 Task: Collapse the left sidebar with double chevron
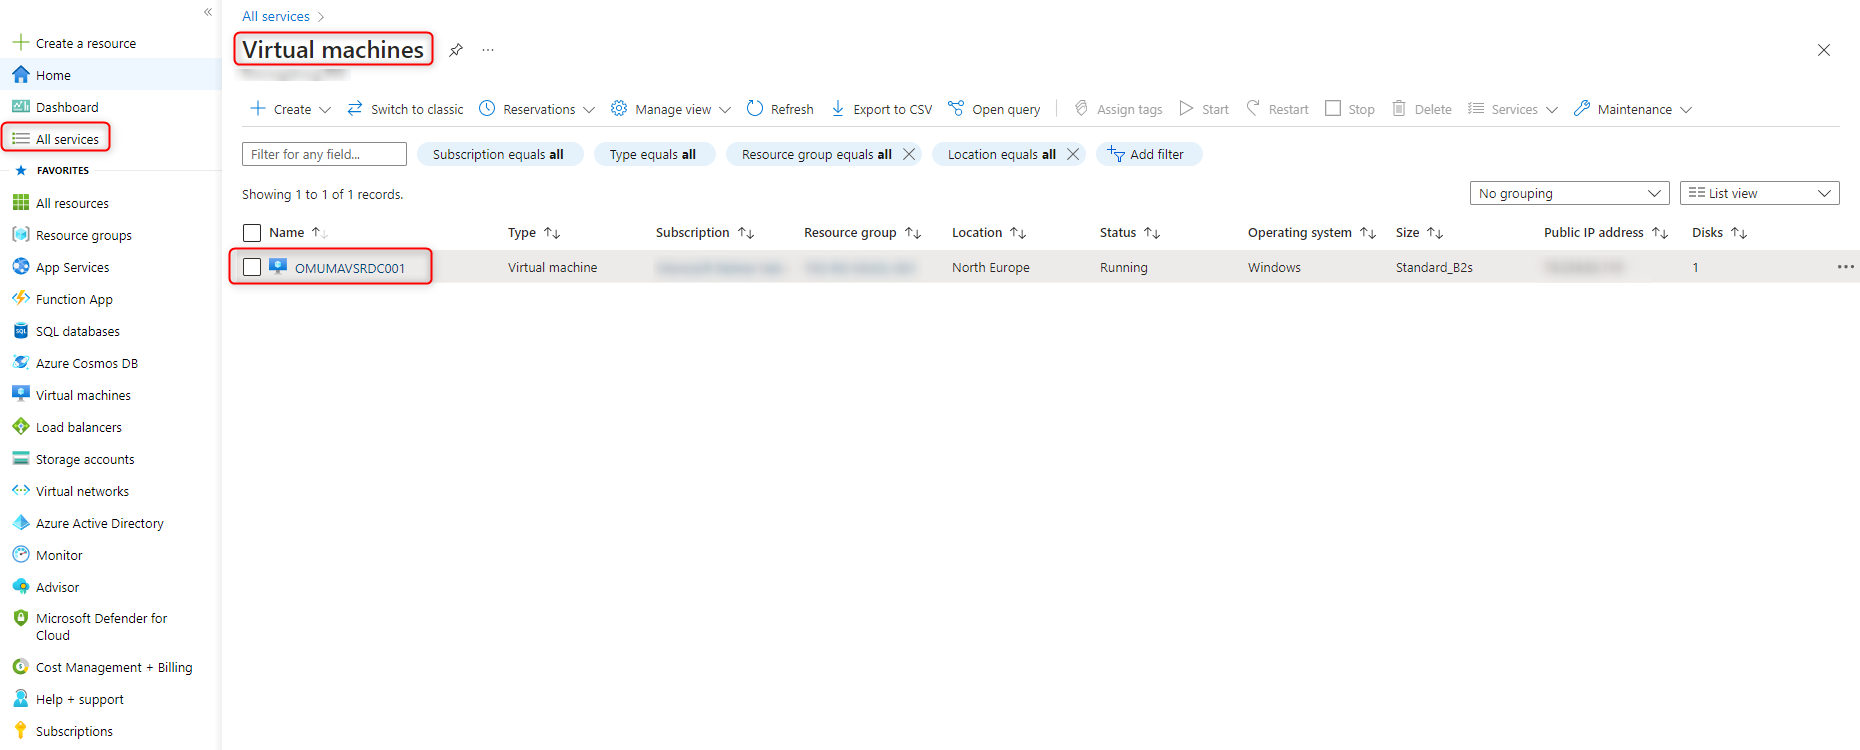tap(208, 12)
